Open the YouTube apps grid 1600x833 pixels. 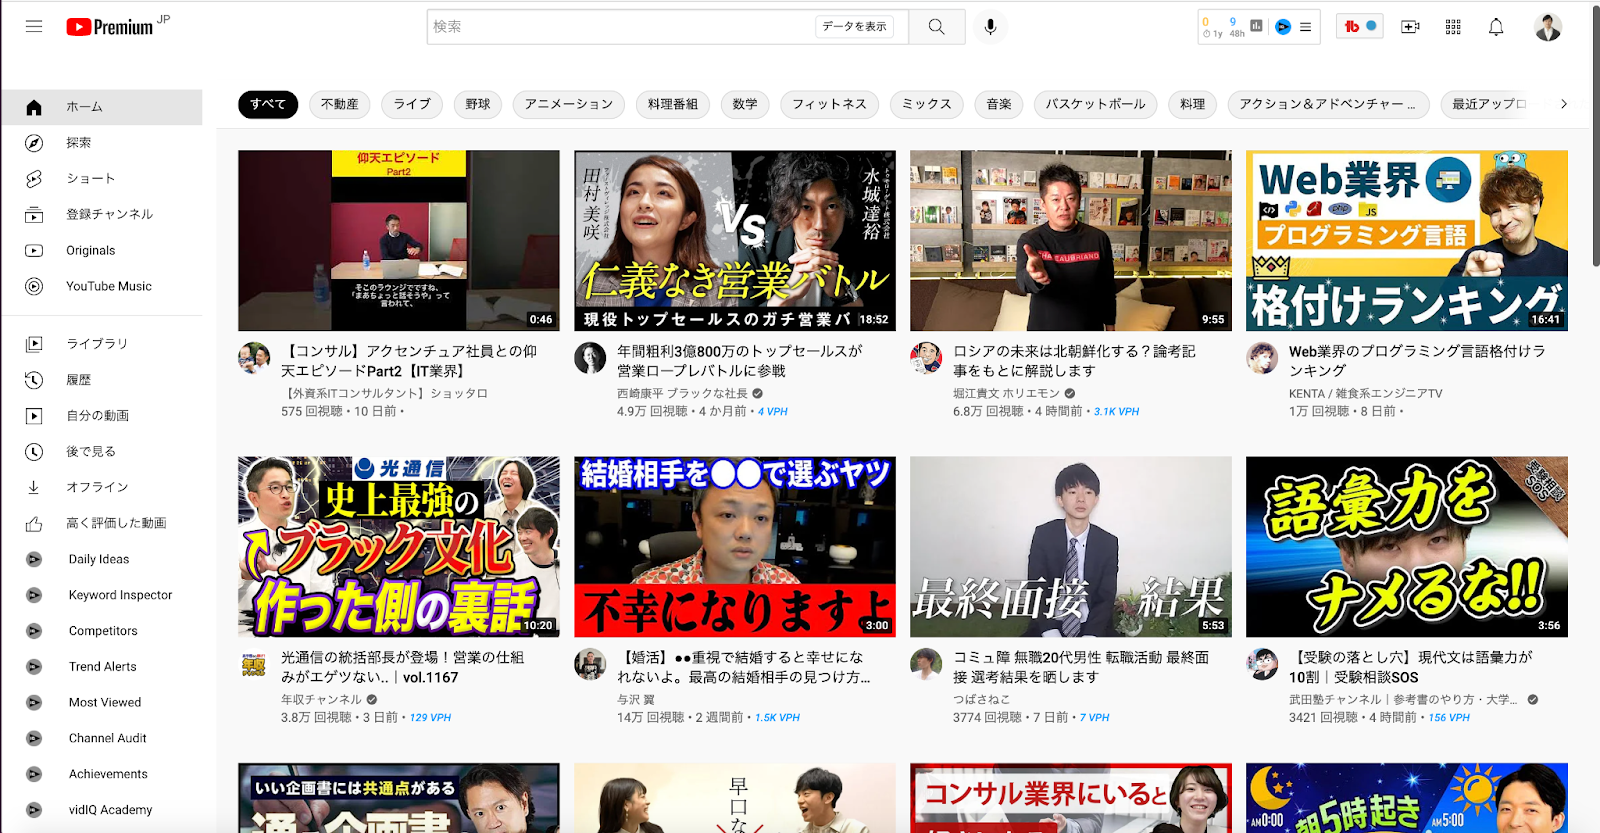[1453, 27]
